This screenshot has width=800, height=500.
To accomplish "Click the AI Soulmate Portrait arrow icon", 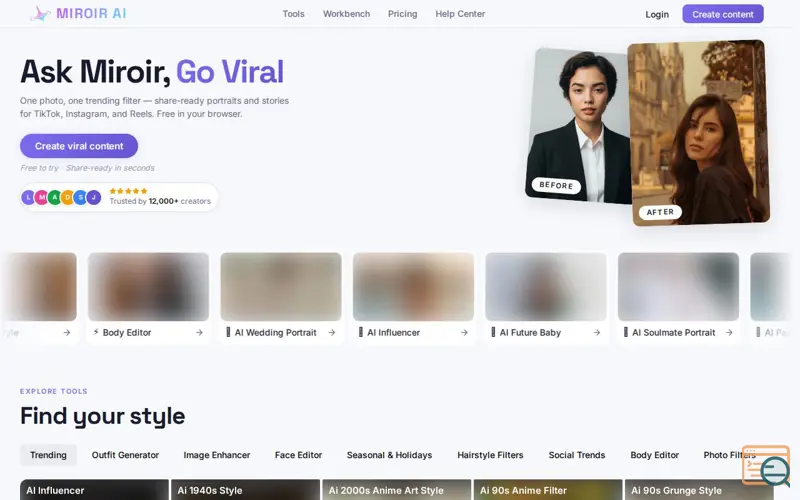I will [x=729, y=333].
